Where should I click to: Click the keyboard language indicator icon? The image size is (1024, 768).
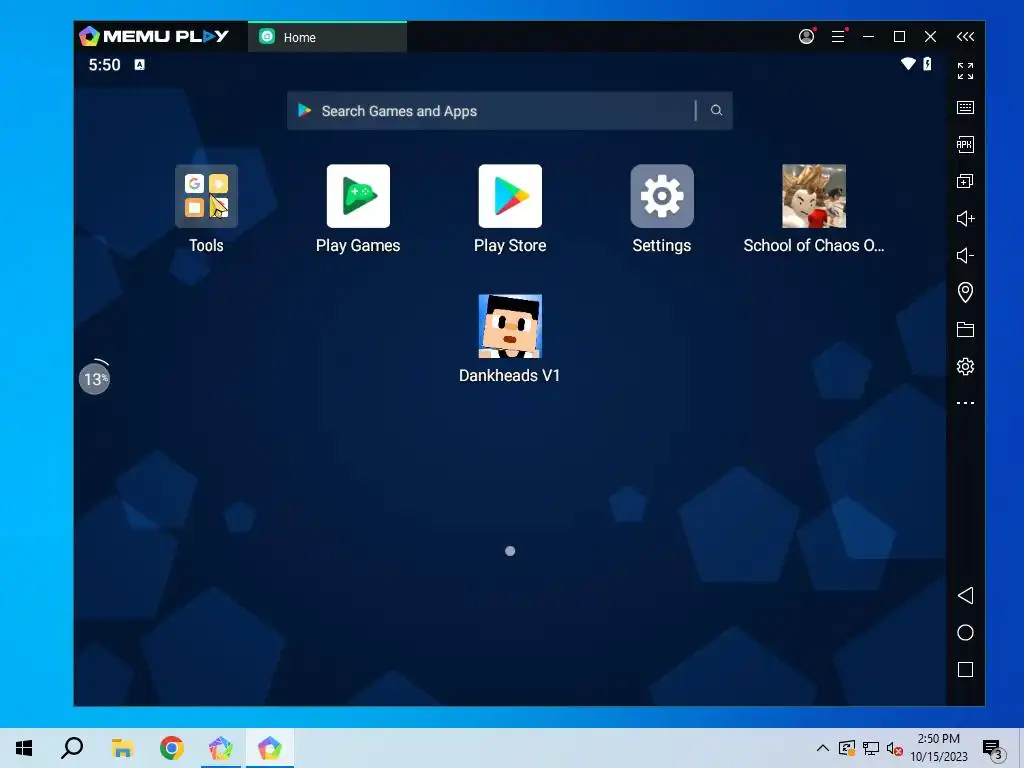pos(140,65)
